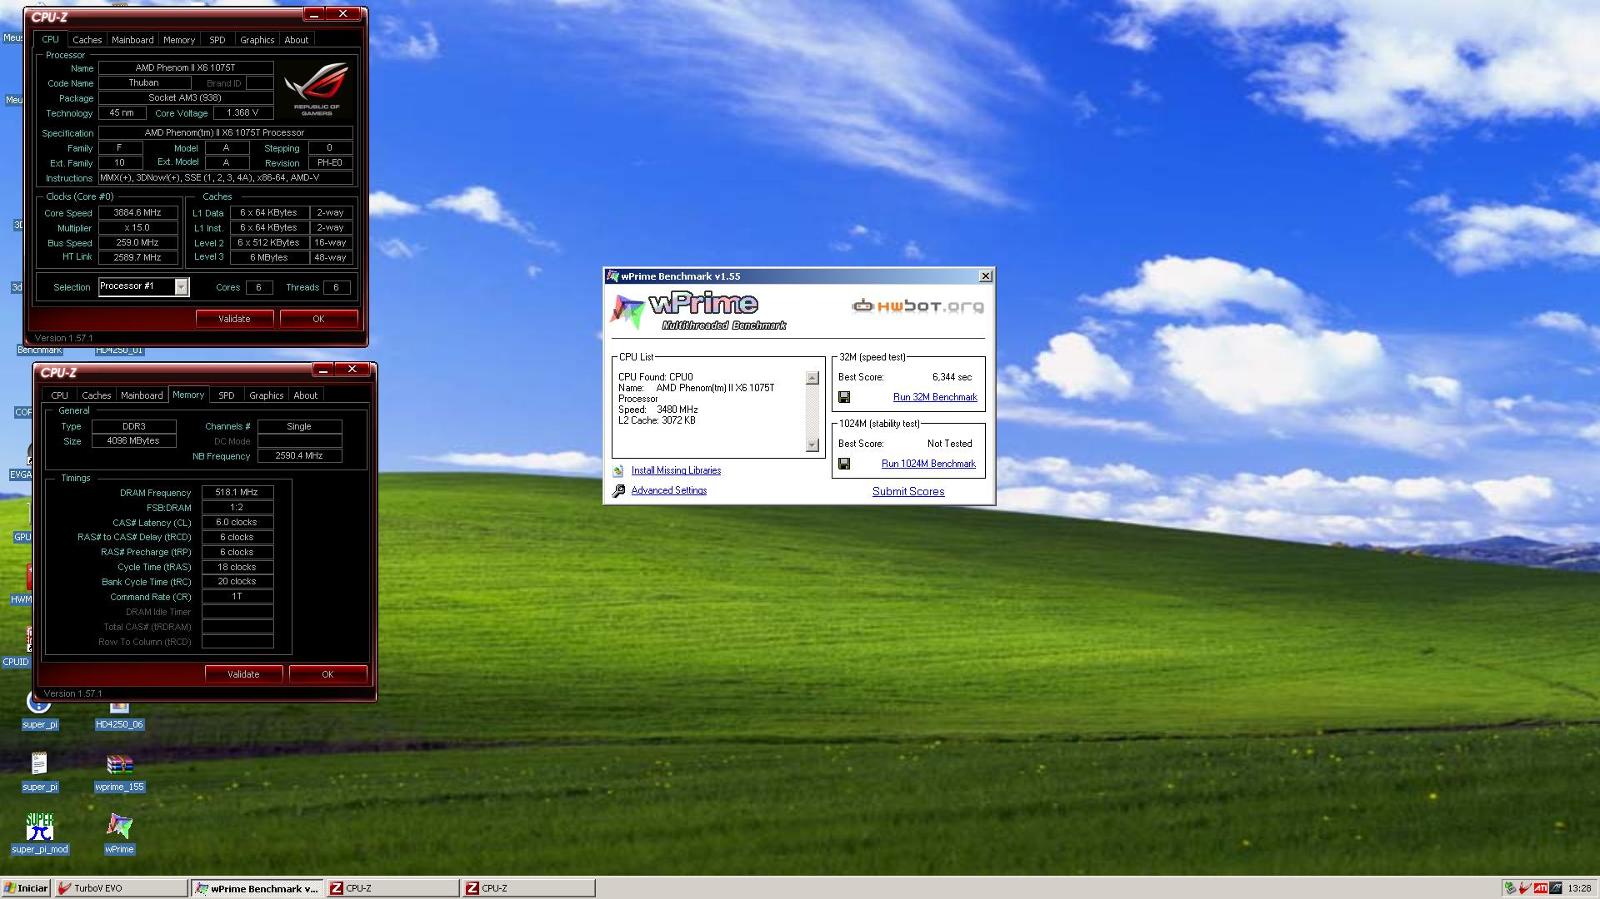The height and width of the screenshot is (899, 1600).
Task: Click Validate in the CPU-Z memory window
Action: pos(243,674)
